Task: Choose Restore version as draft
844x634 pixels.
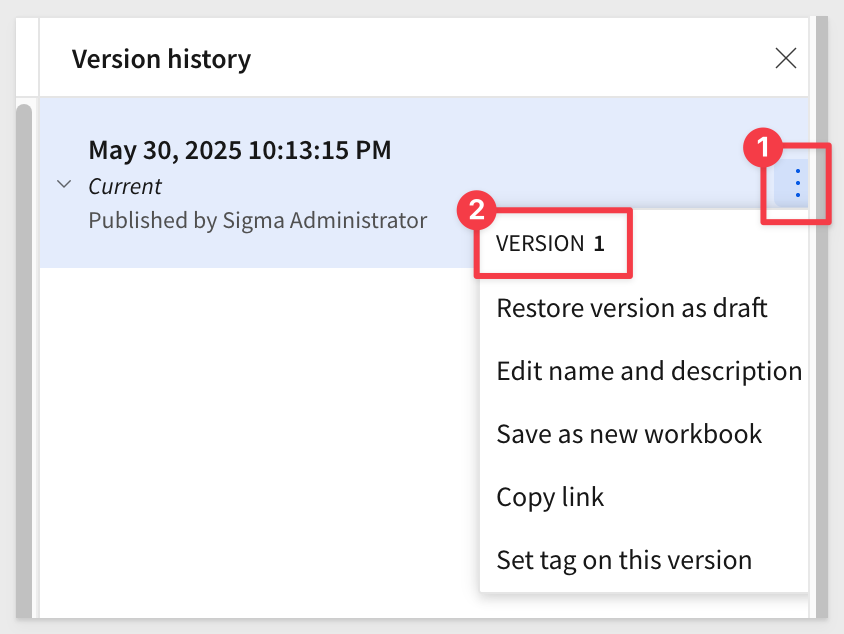Action: [631, 308]
